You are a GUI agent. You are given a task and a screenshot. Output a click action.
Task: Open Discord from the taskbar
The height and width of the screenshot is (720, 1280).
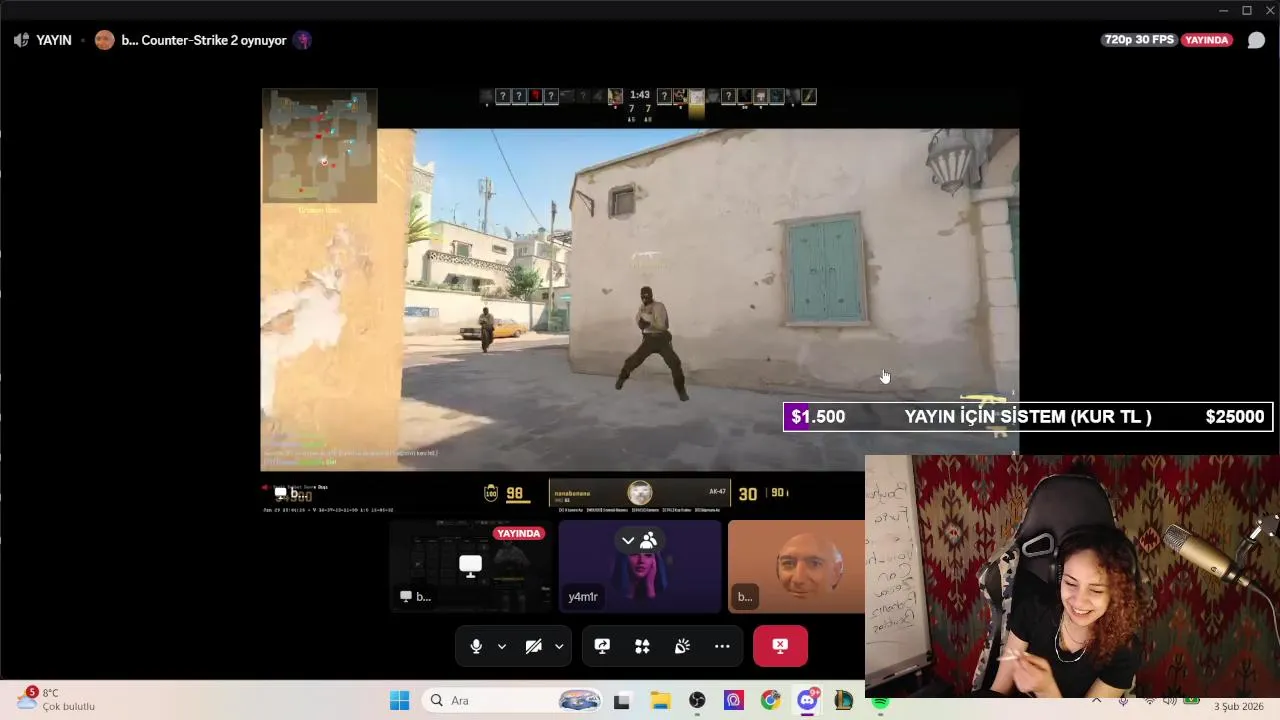point(807,700)
